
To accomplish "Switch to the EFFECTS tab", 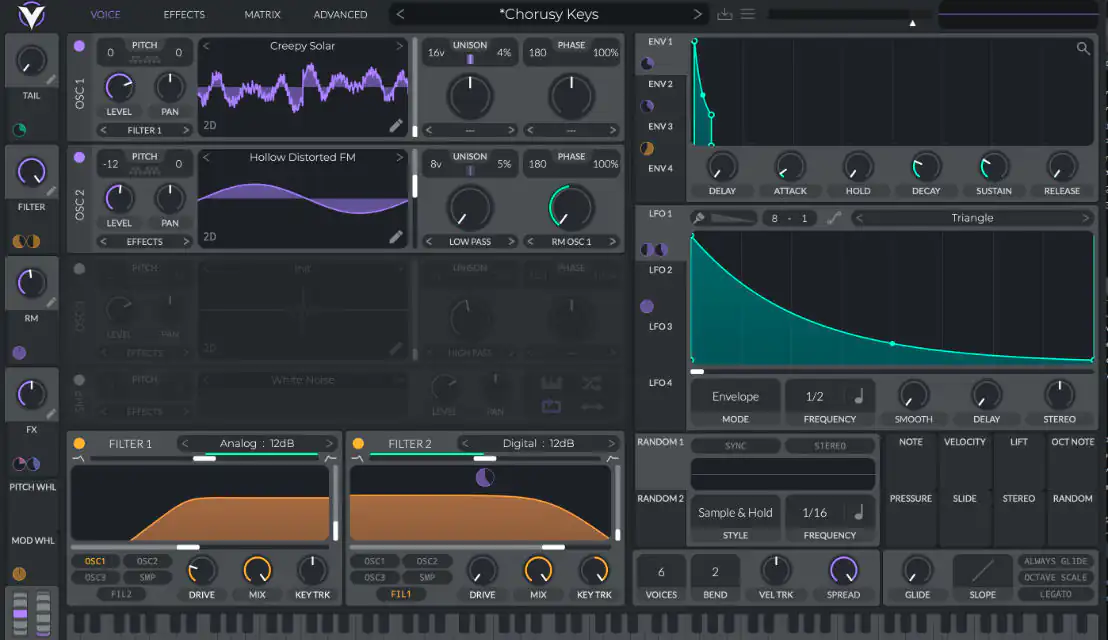I will (184, 14).
